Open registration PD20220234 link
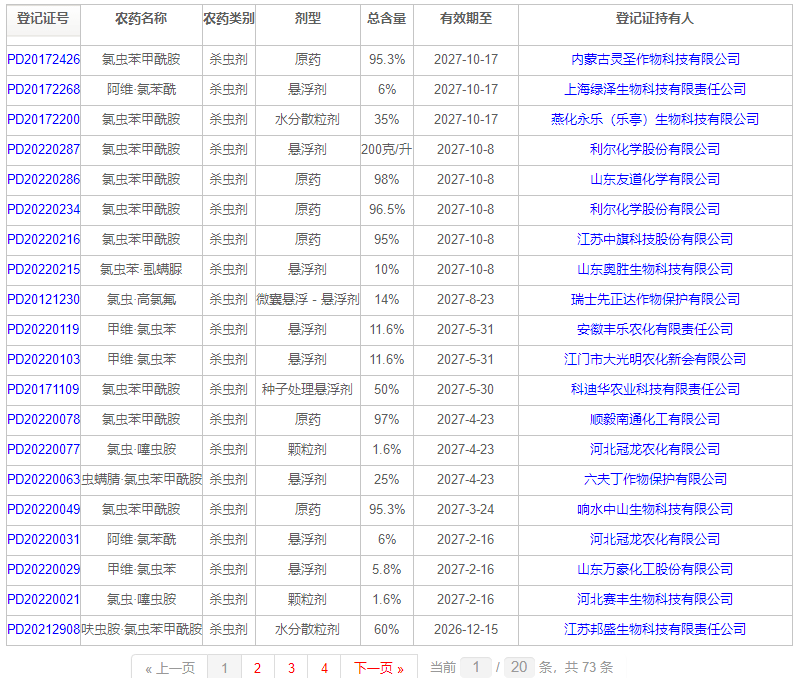Image resolution: width=803 pixels, height=678 pixels. (44, 209)
